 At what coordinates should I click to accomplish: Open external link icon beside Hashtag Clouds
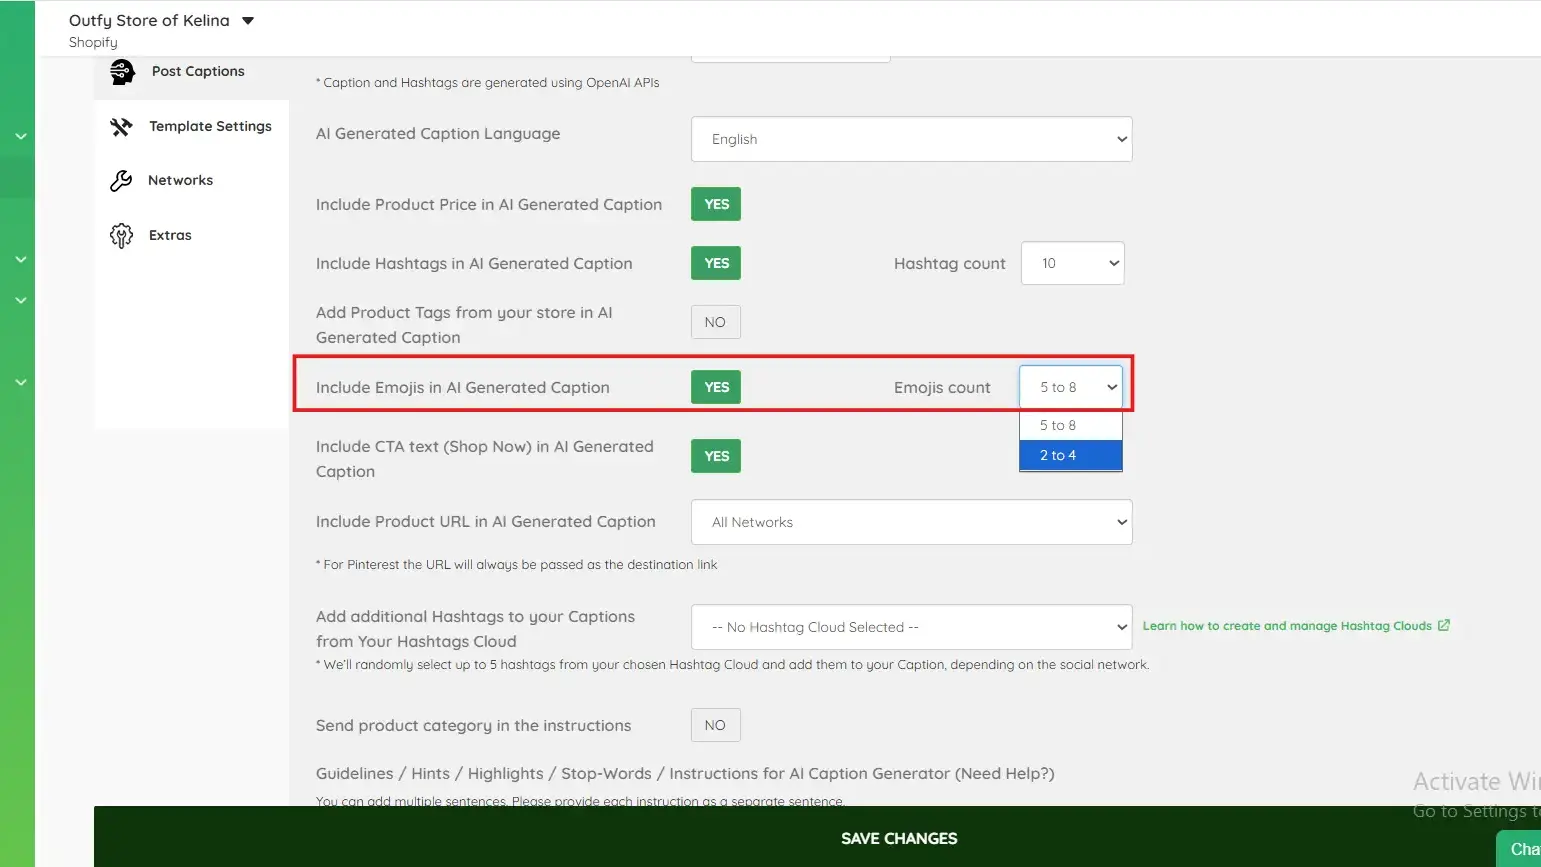click(1444, 626)
